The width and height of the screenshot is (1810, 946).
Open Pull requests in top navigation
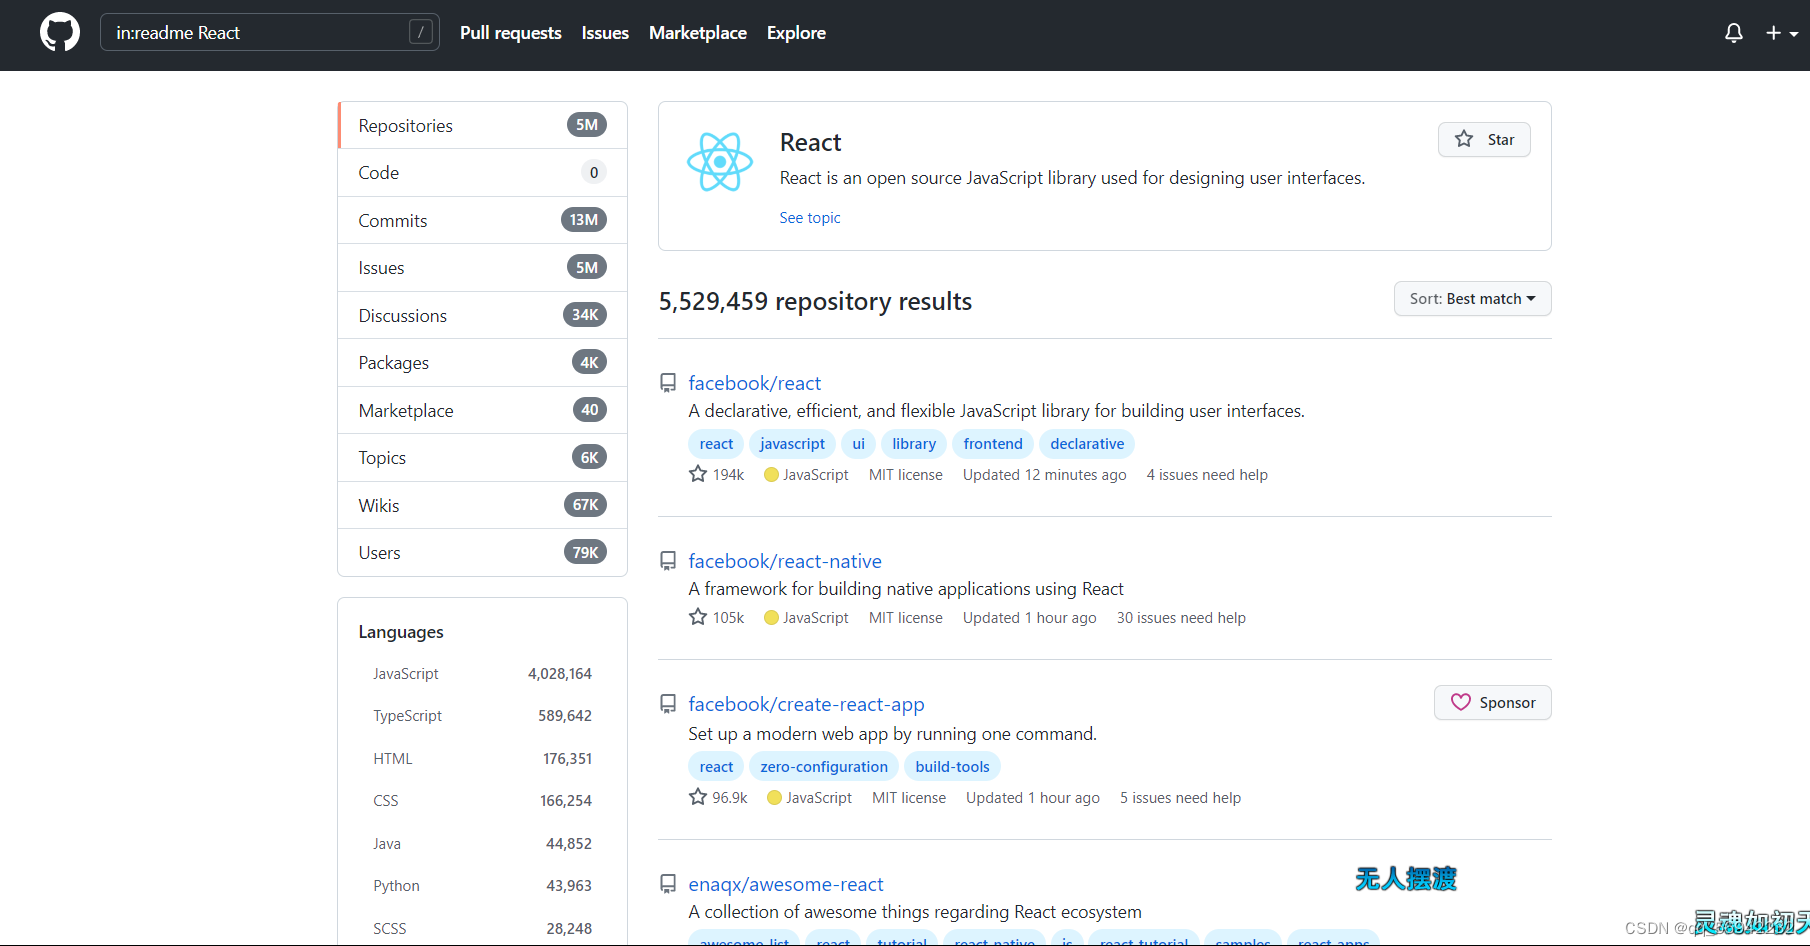511,33
